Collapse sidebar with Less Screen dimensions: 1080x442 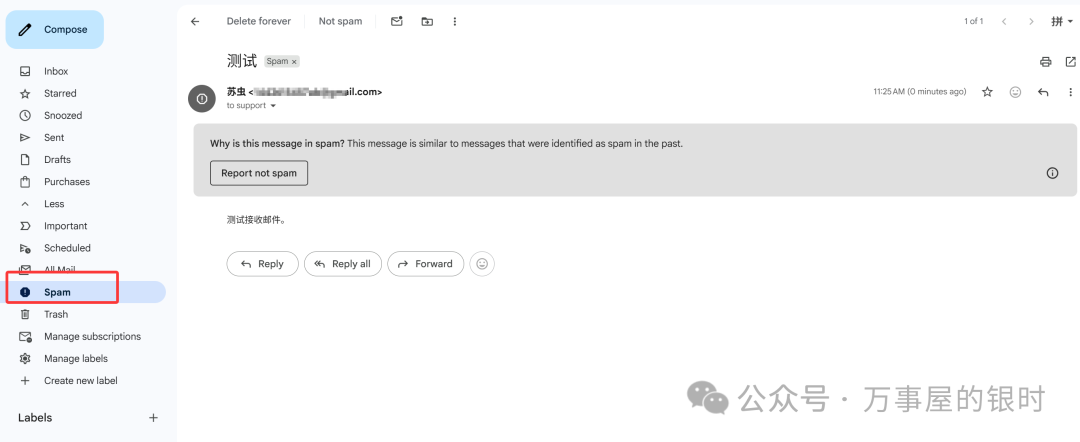(x=53, y=204)
